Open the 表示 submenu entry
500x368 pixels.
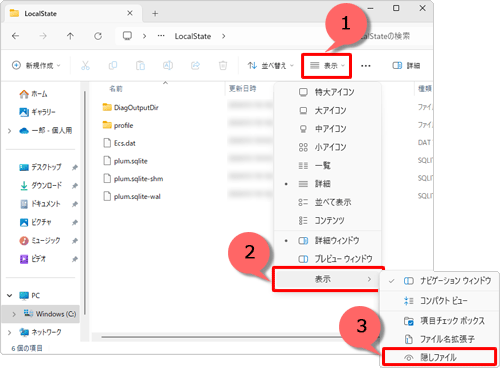pyautogui.click(x=327, y=279)
